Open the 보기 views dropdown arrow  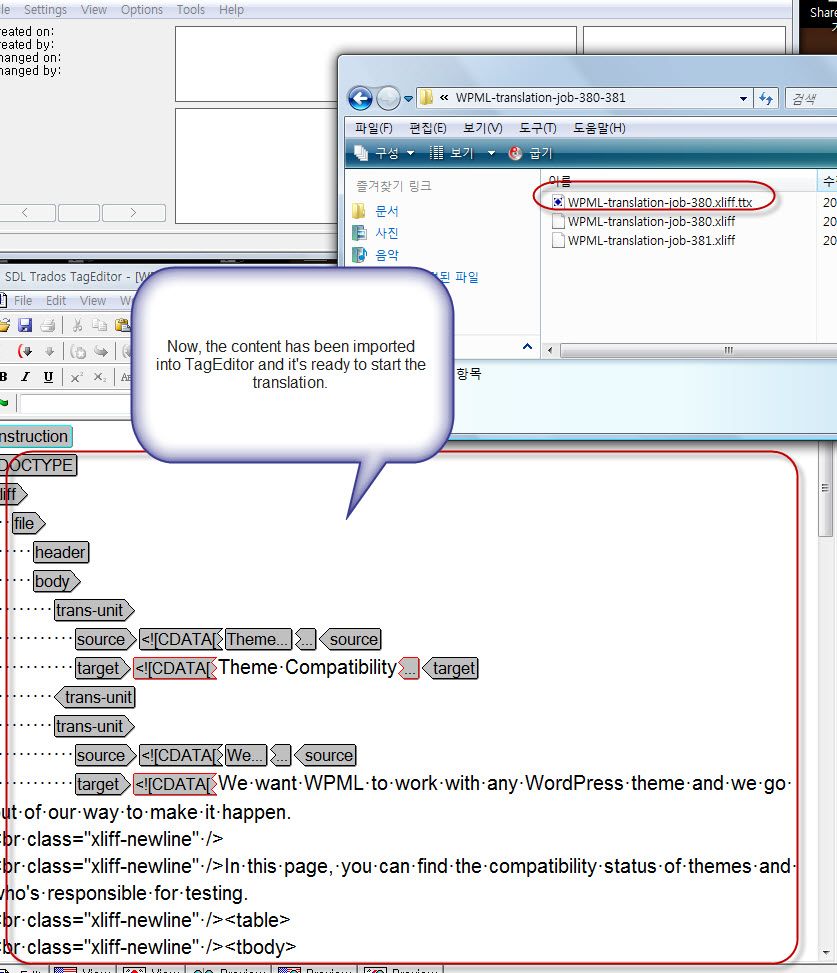click(491, 153)
